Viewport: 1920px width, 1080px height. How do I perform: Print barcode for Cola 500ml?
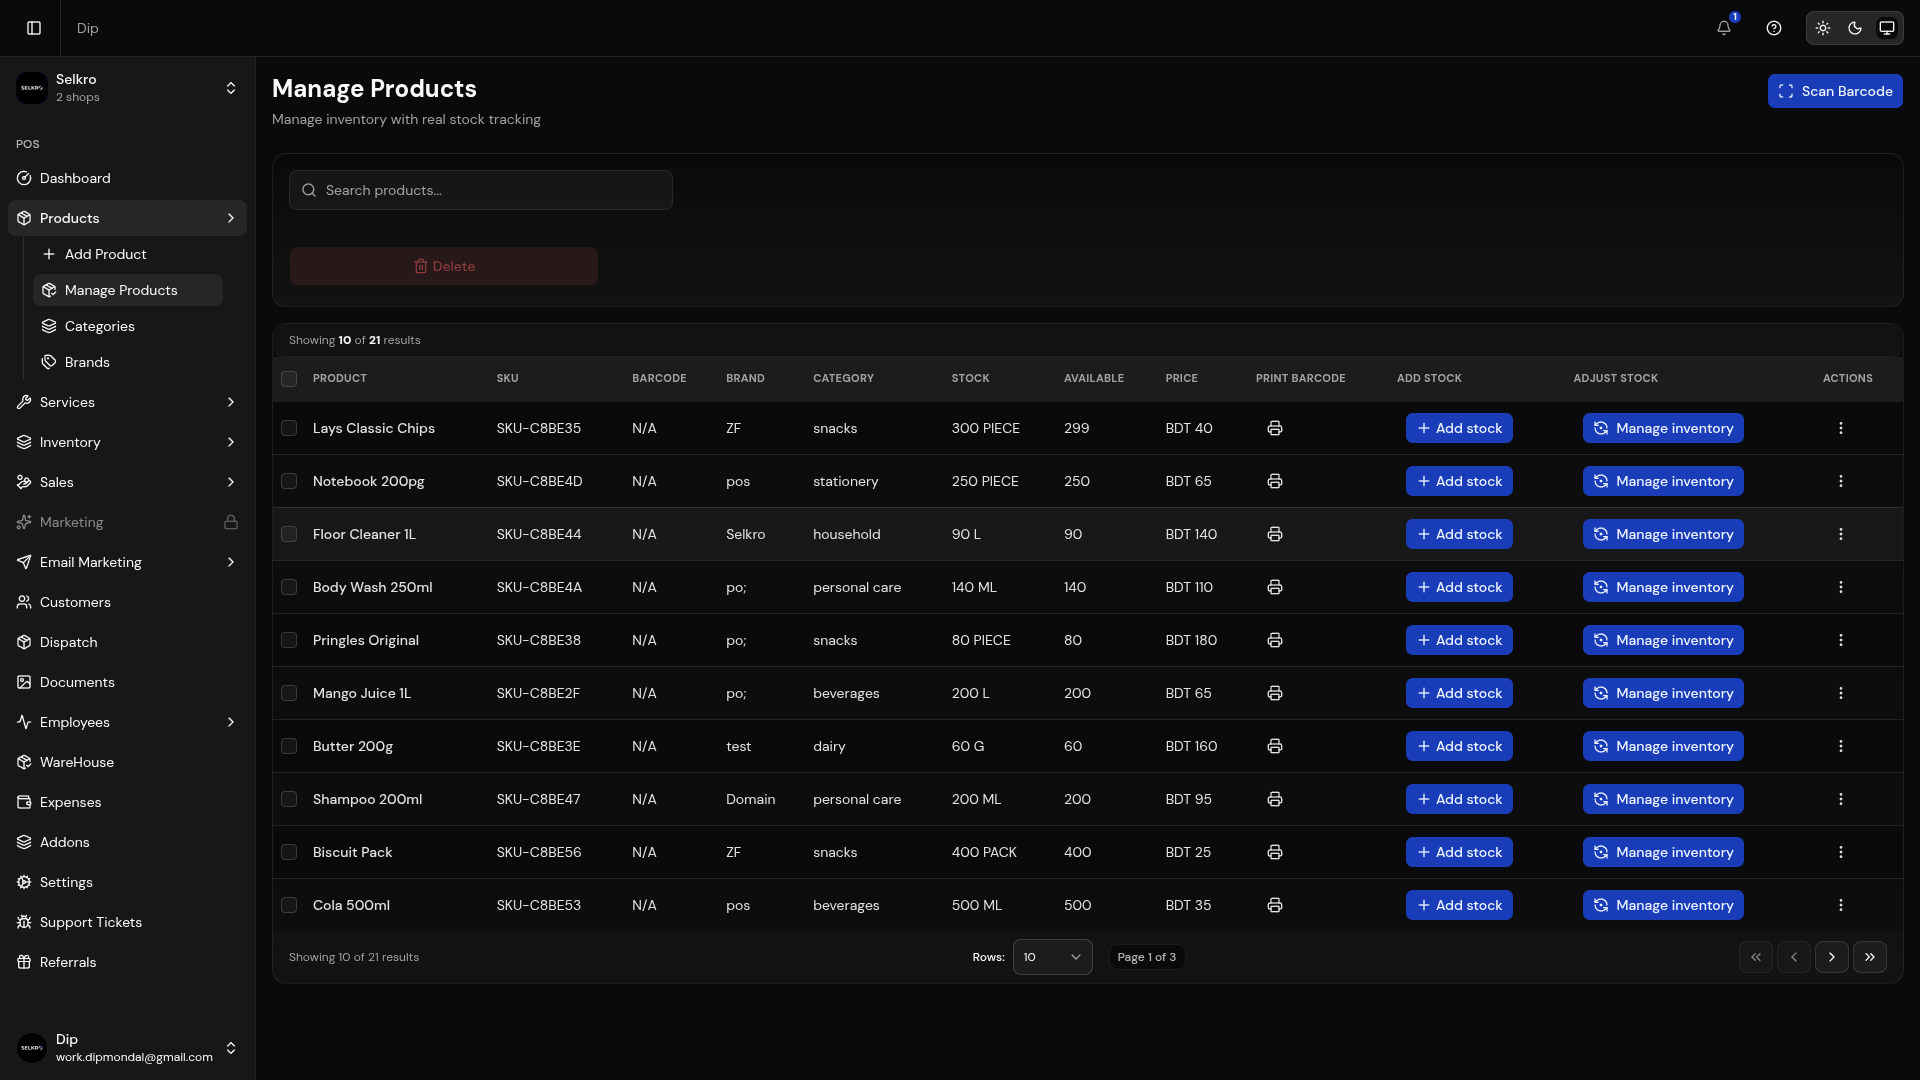click(1275, 905)
